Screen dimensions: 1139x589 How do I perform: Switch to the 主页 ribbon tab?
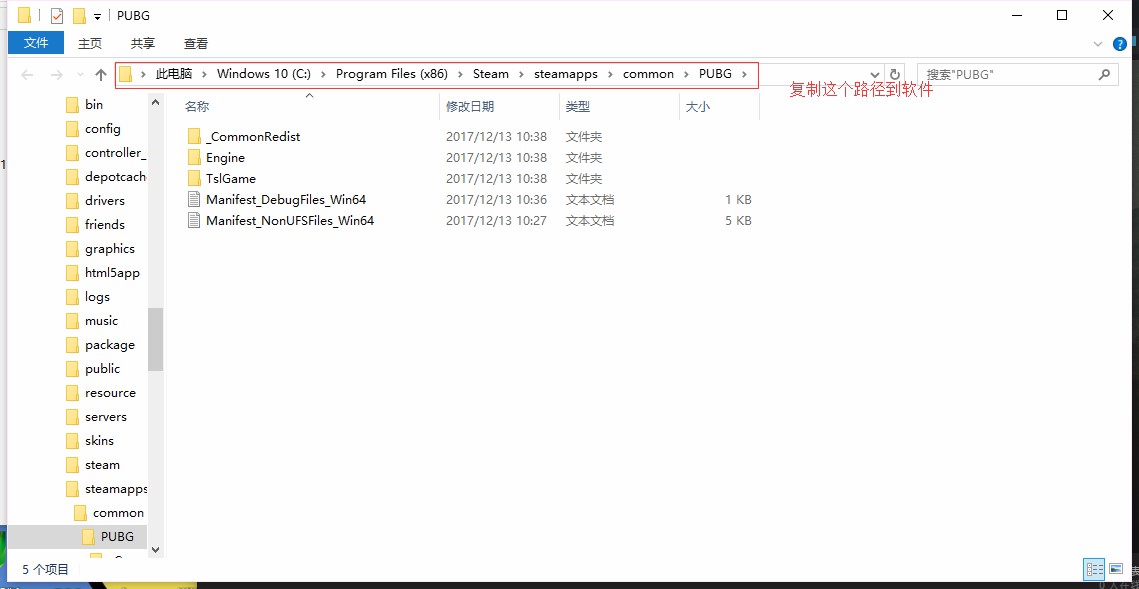pos(90,44)
